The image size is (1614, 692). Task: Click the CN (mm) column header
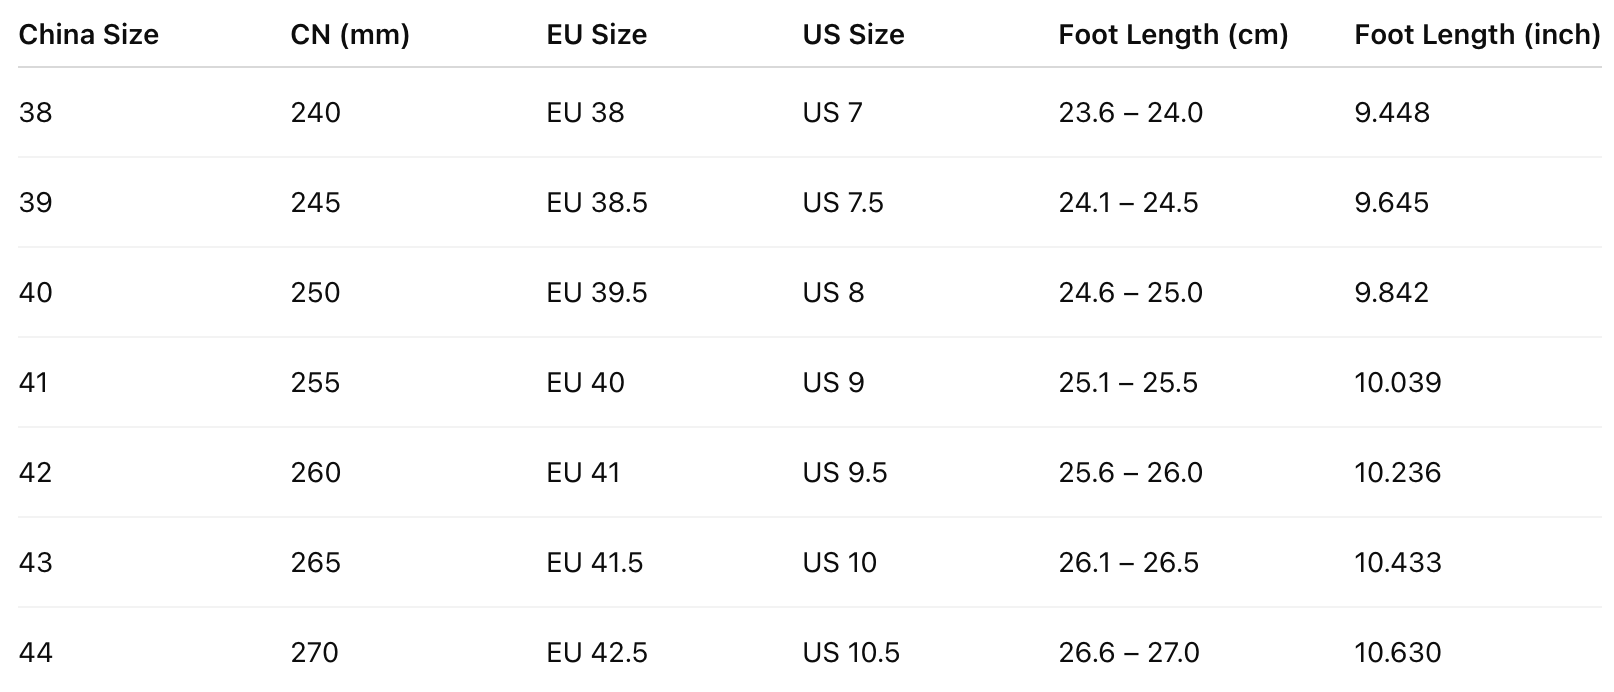tap(350, 35)
